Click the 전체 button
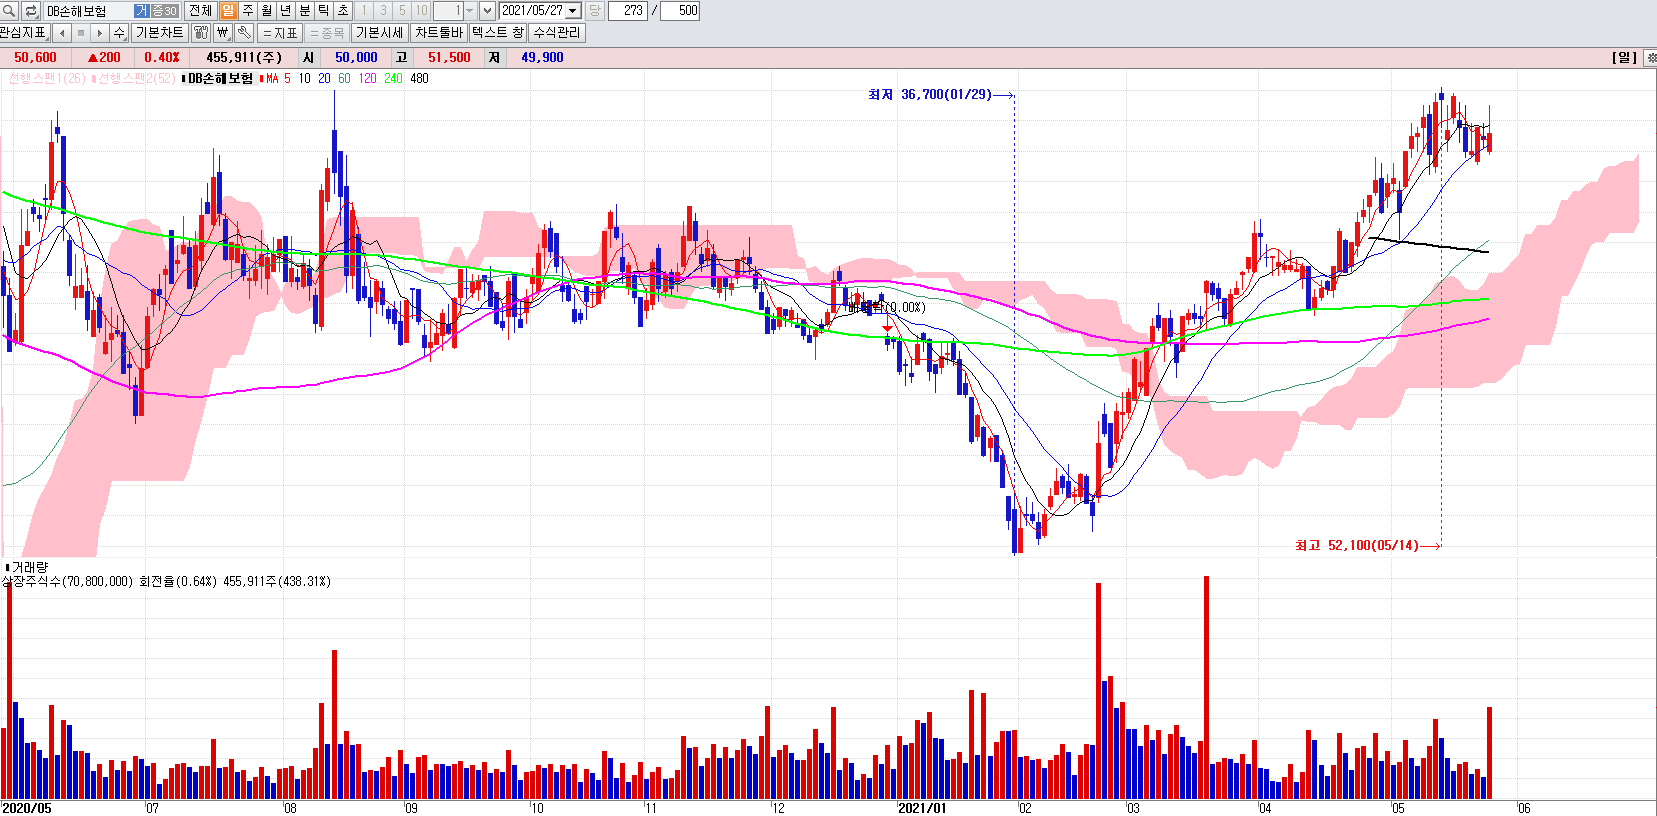1657x816 pixels. [200, 11]
